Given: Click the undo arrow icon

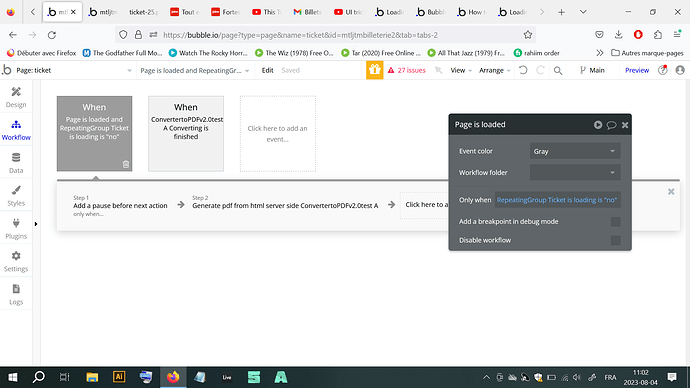Looking at the screenshot, I should pyautogui.click(x=523, y=70).
